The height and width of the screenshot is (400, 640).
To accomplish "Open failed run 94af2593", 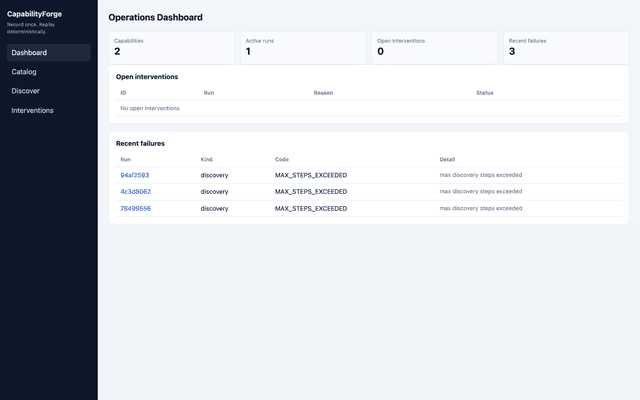I will click(135, 175).
